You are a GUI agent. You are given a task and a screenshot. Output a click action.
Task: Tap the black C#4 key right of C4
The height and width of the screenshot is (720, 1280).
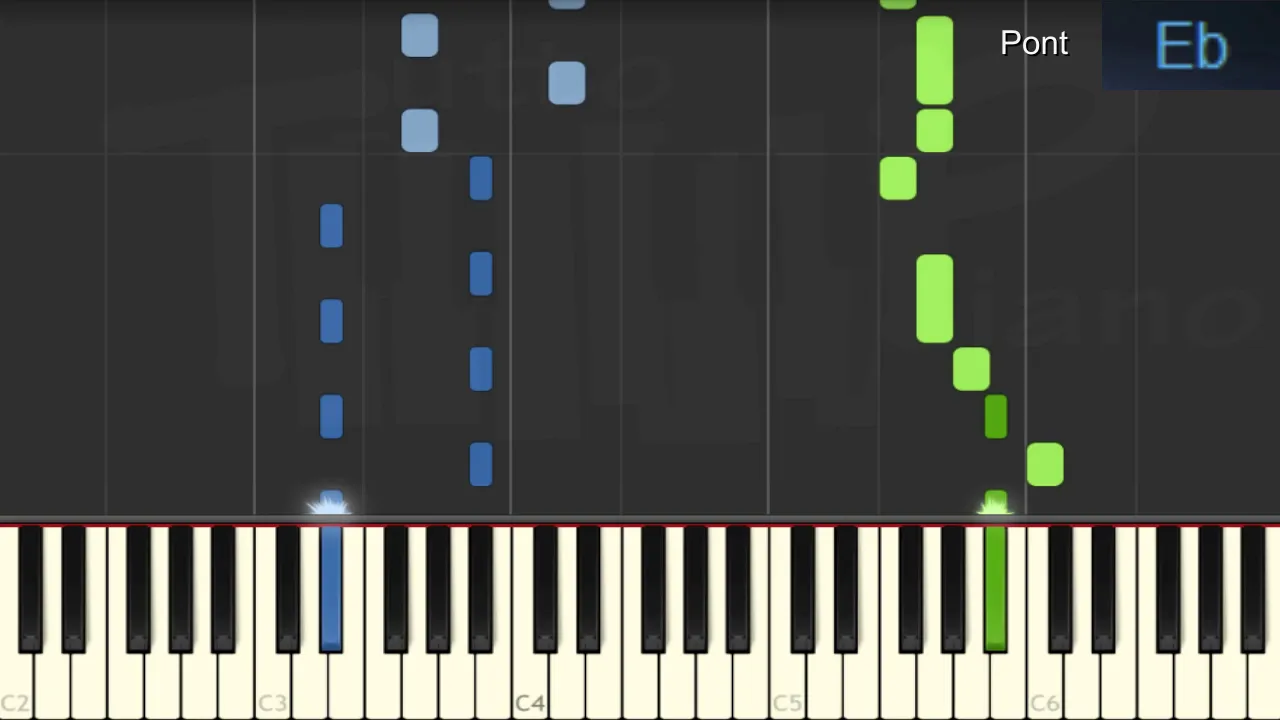click(x=546, y=589)
